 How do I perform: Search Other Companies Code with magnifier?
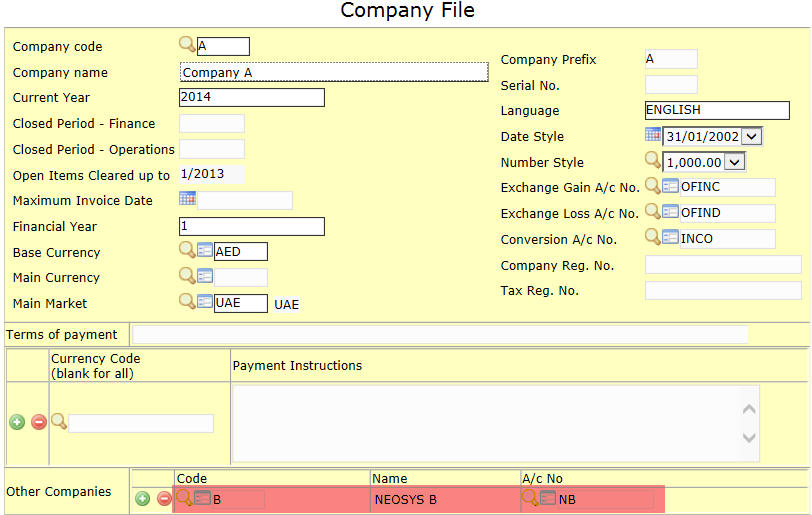(x=184, y=498)
